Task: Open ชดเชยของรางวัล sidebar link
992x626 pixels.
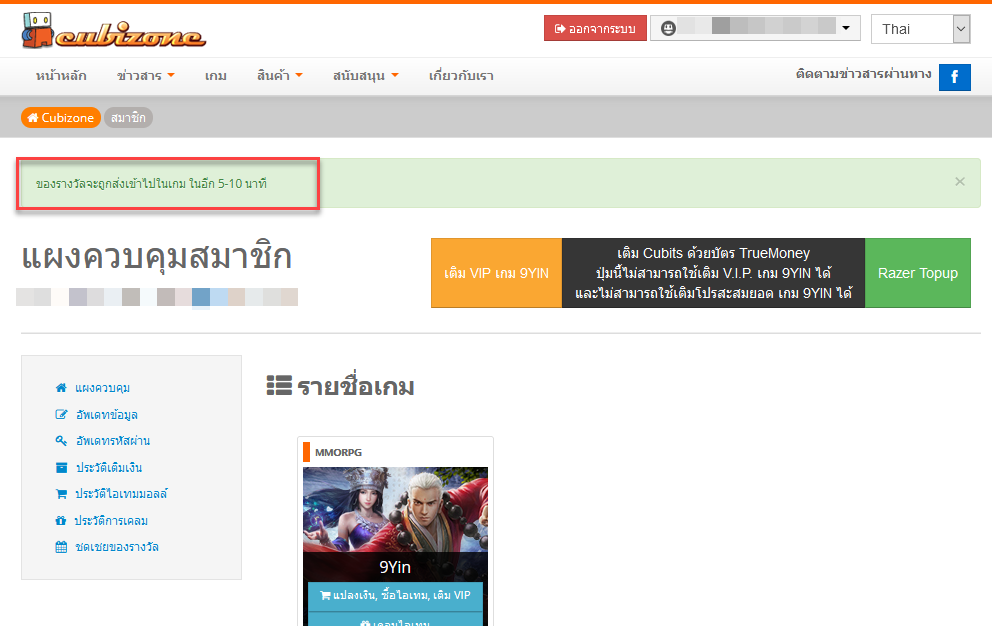Action: pyautogui.click(x=116, y=547)
